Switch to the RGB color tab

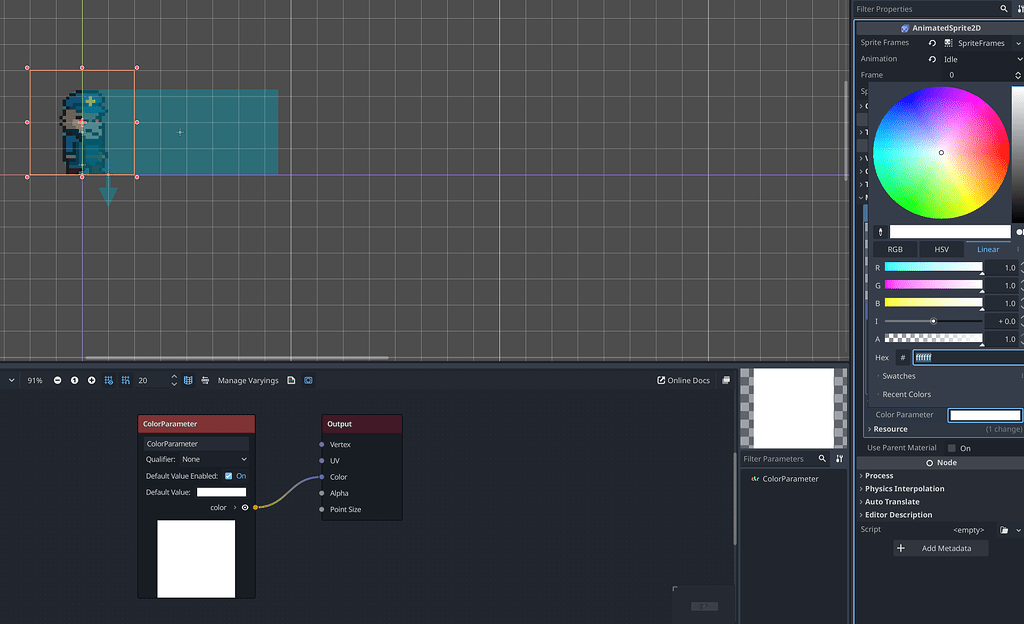point(895,248)
